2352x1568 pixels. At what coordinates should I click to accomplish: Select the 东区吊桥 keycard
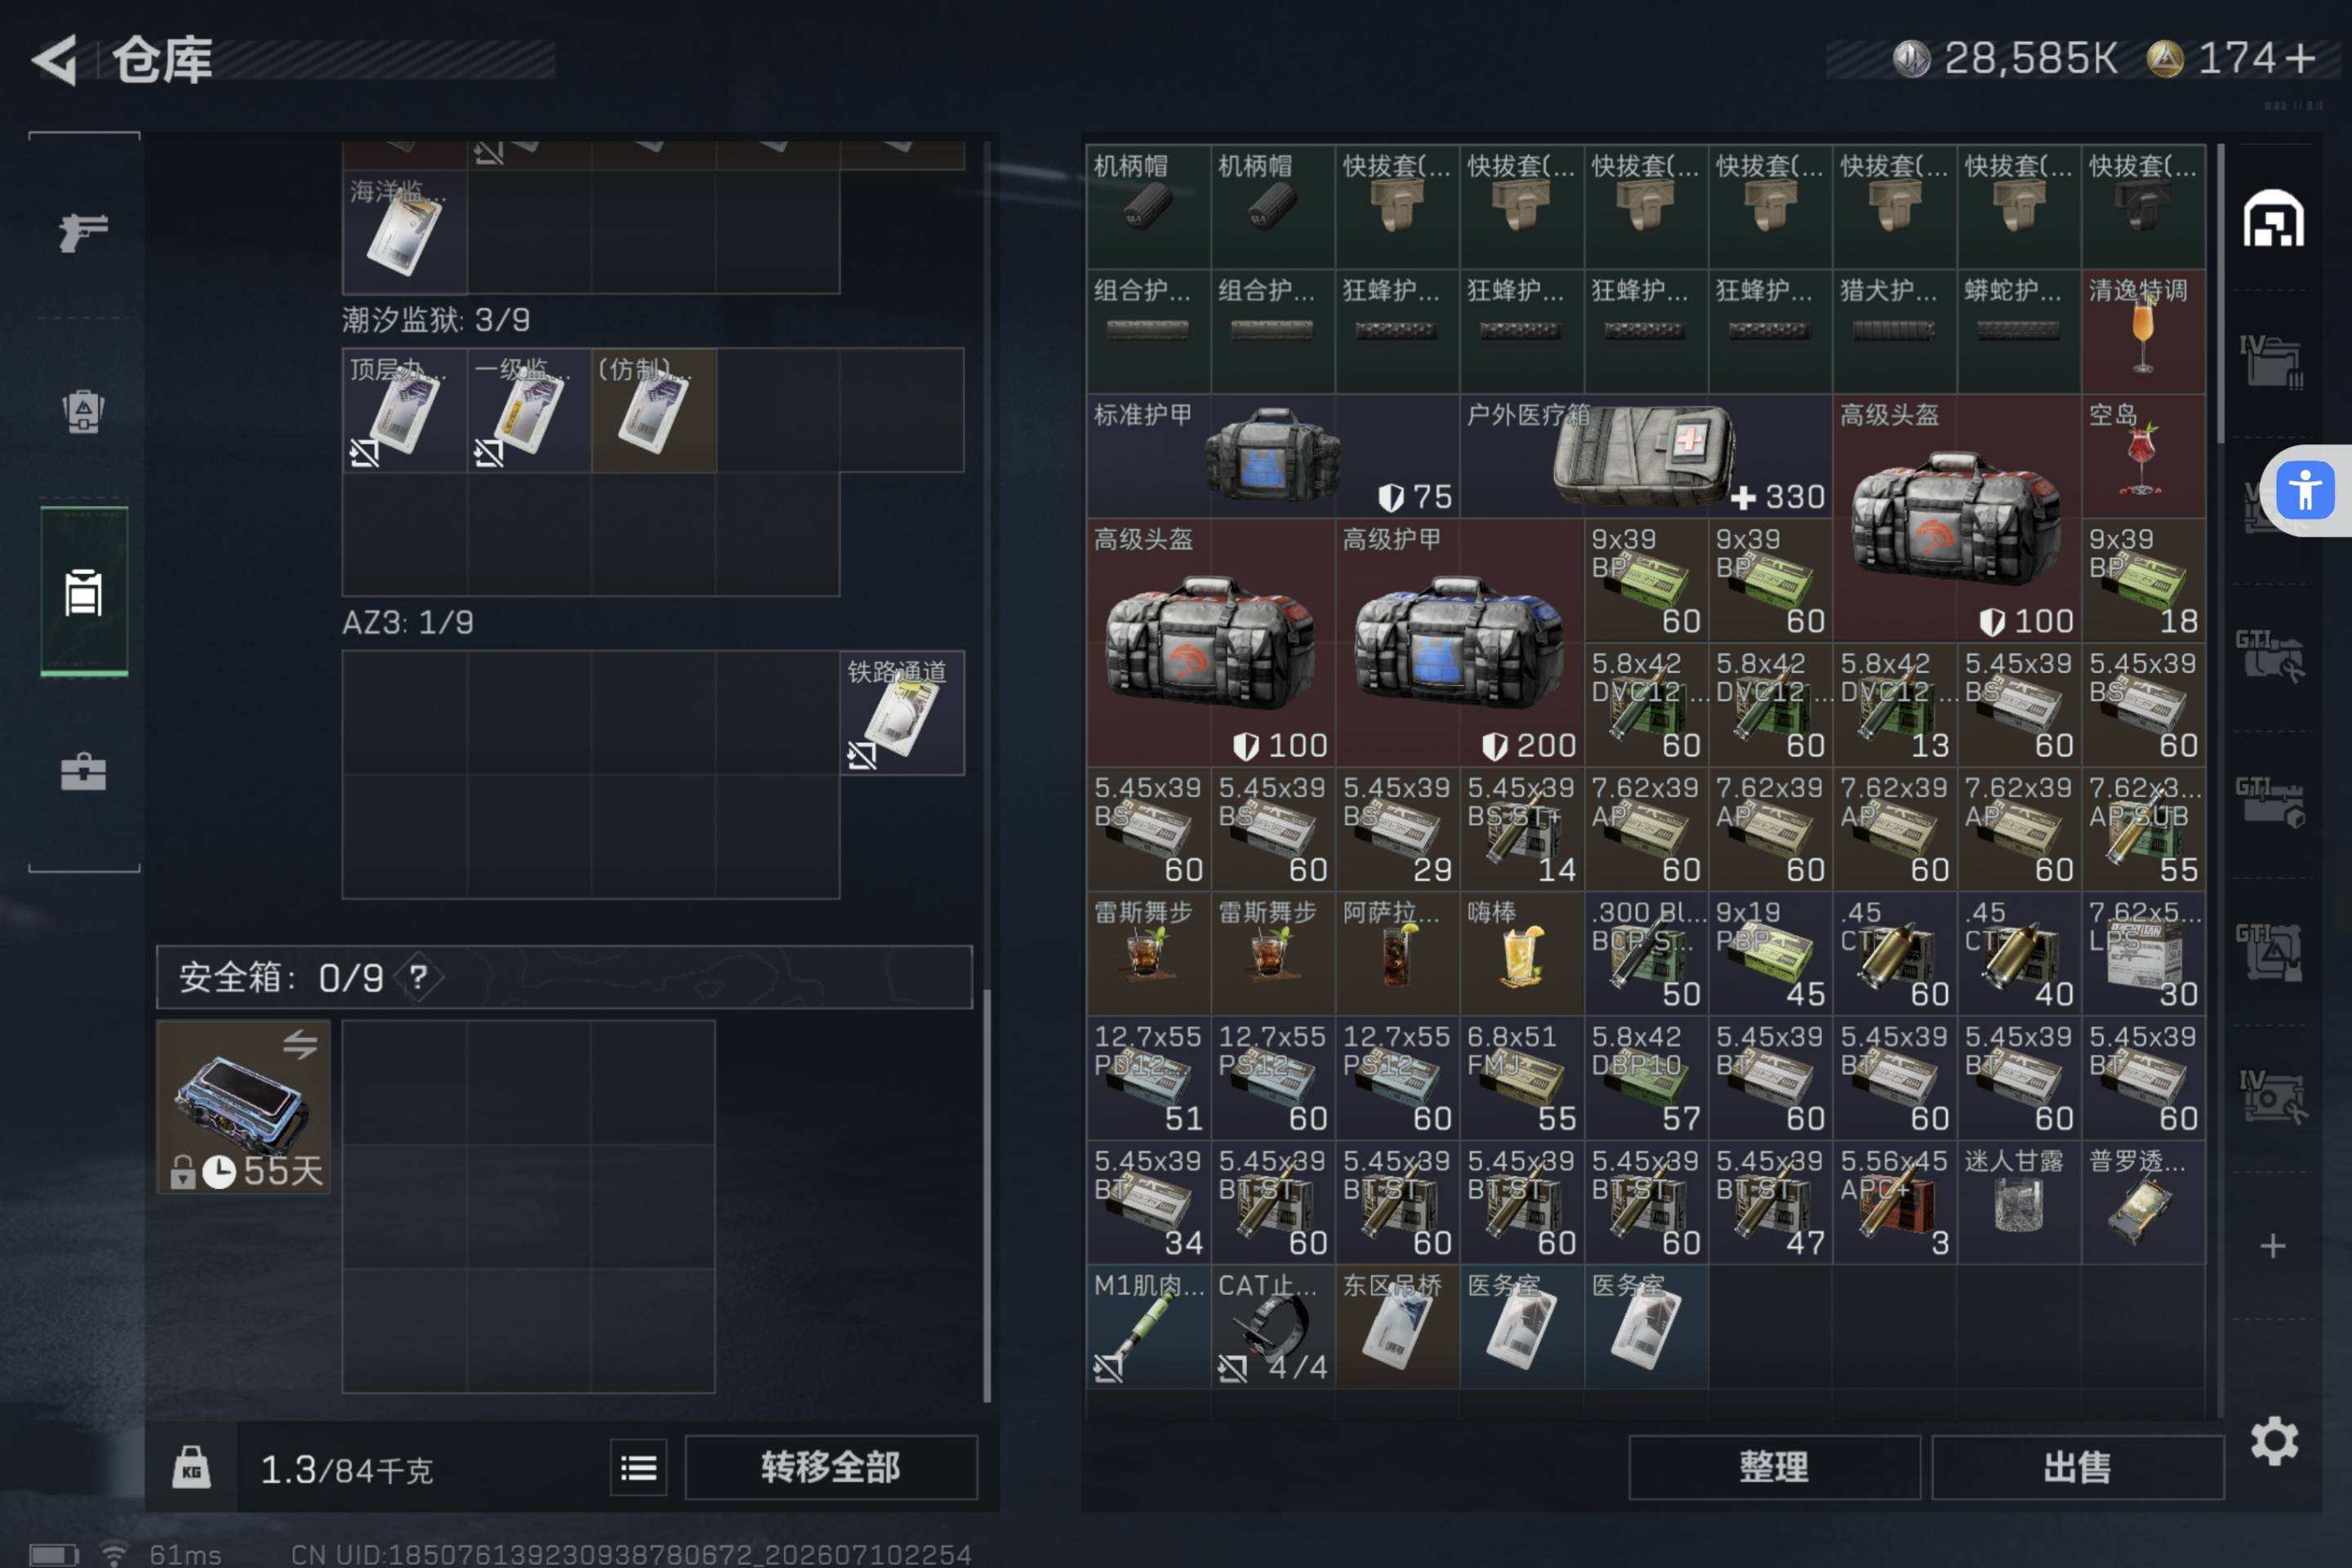coord(1397,1326)
